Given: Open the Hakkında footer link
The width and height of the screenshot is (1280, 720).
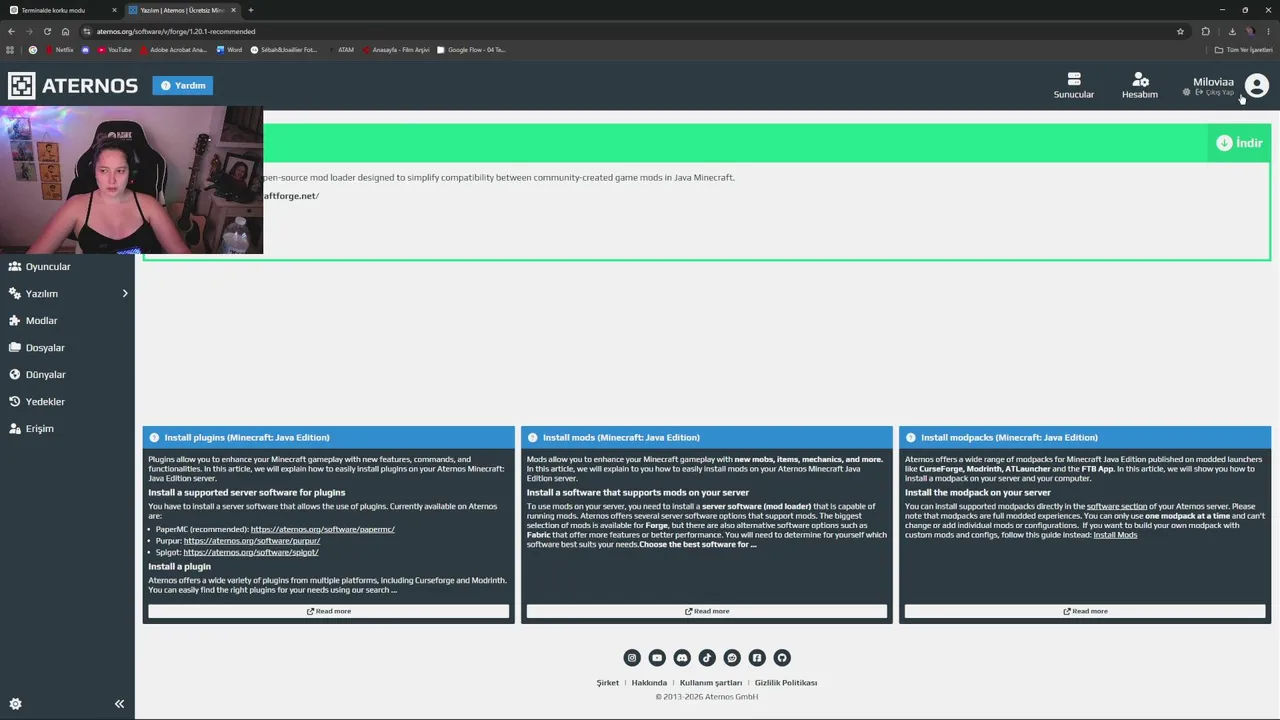Looking at the screenshot, I should click(649, 683).
